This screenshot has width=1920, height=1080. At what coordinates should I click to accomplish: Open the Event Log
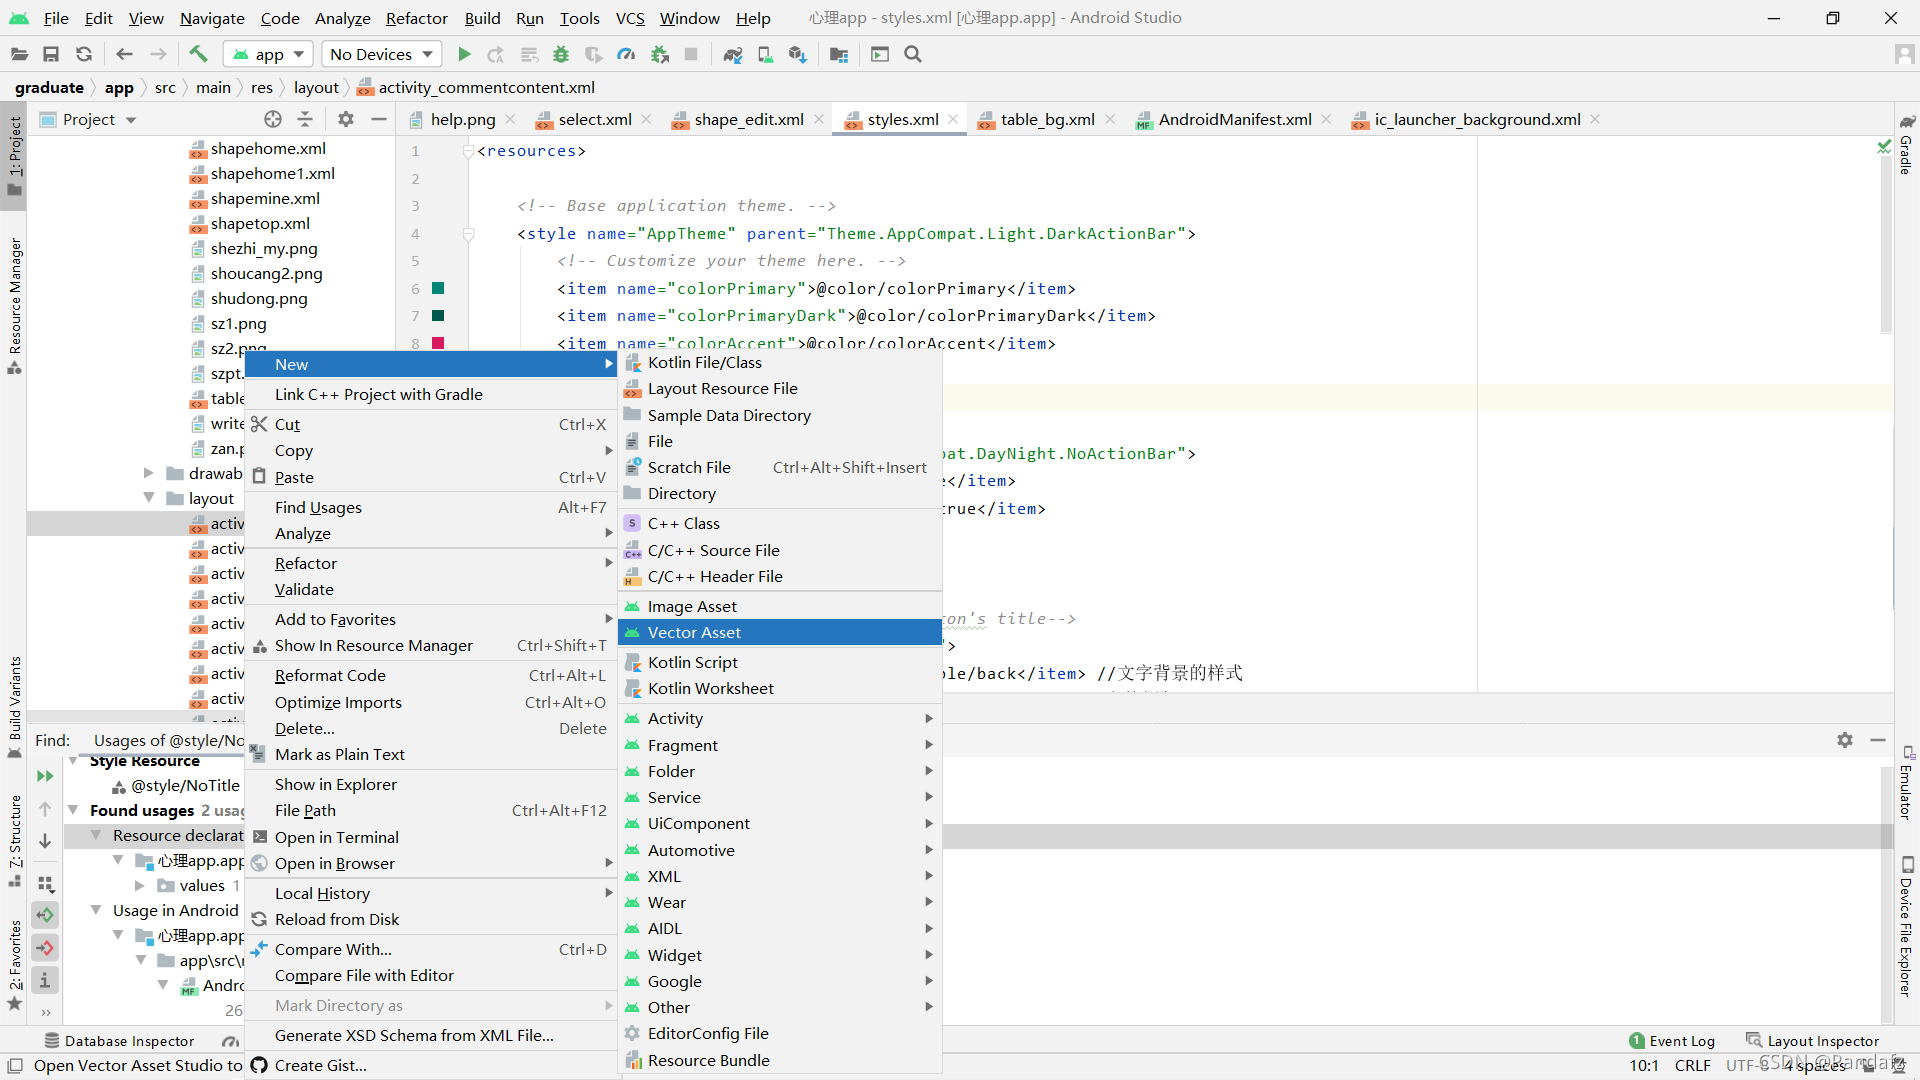click(1671, 1041)
